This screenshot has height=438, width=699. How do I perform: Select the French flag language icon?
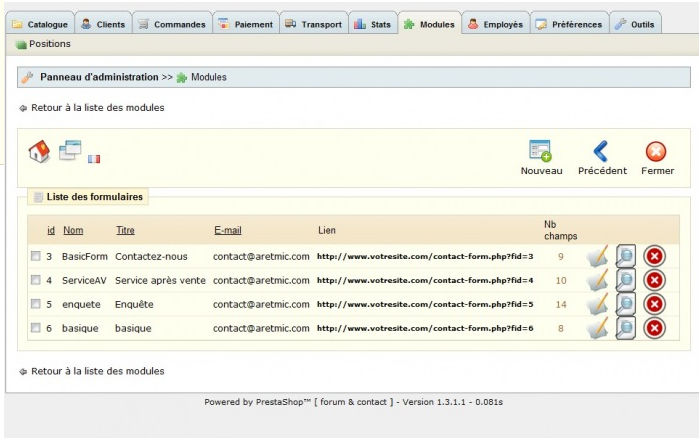pyautogui.click(x=94, y=158)
